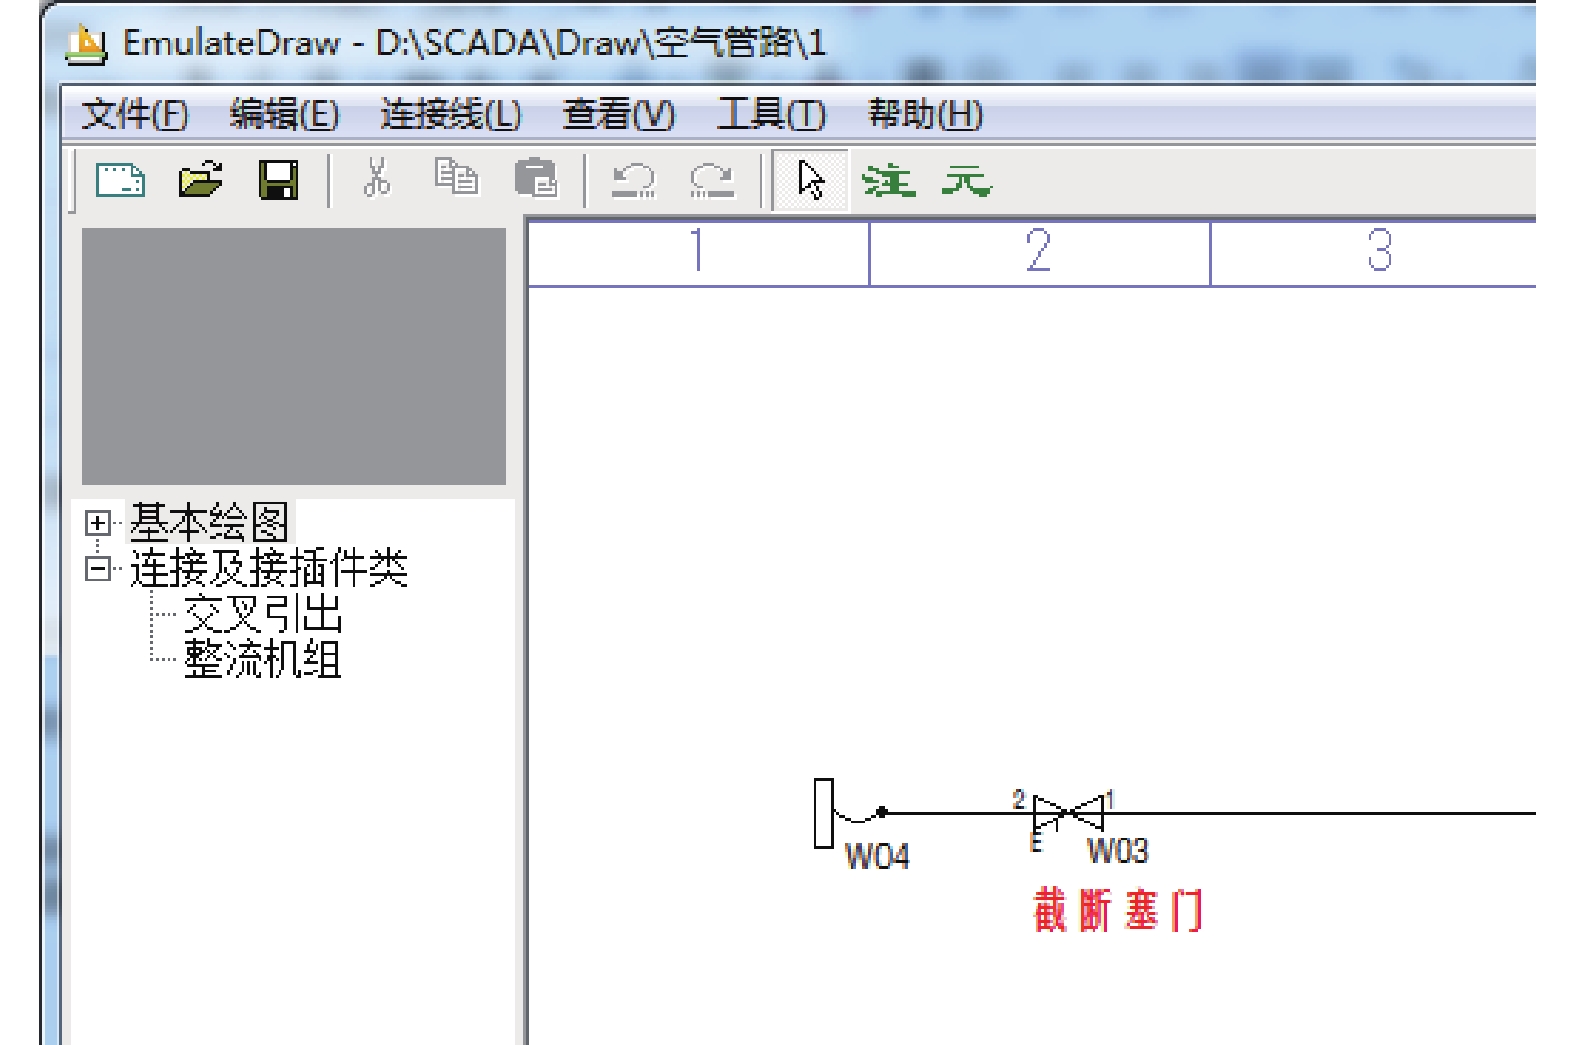The image size is (1575, 1045).
Task: Expand the 基本绘图 tree node
Action: click(97, 523)
